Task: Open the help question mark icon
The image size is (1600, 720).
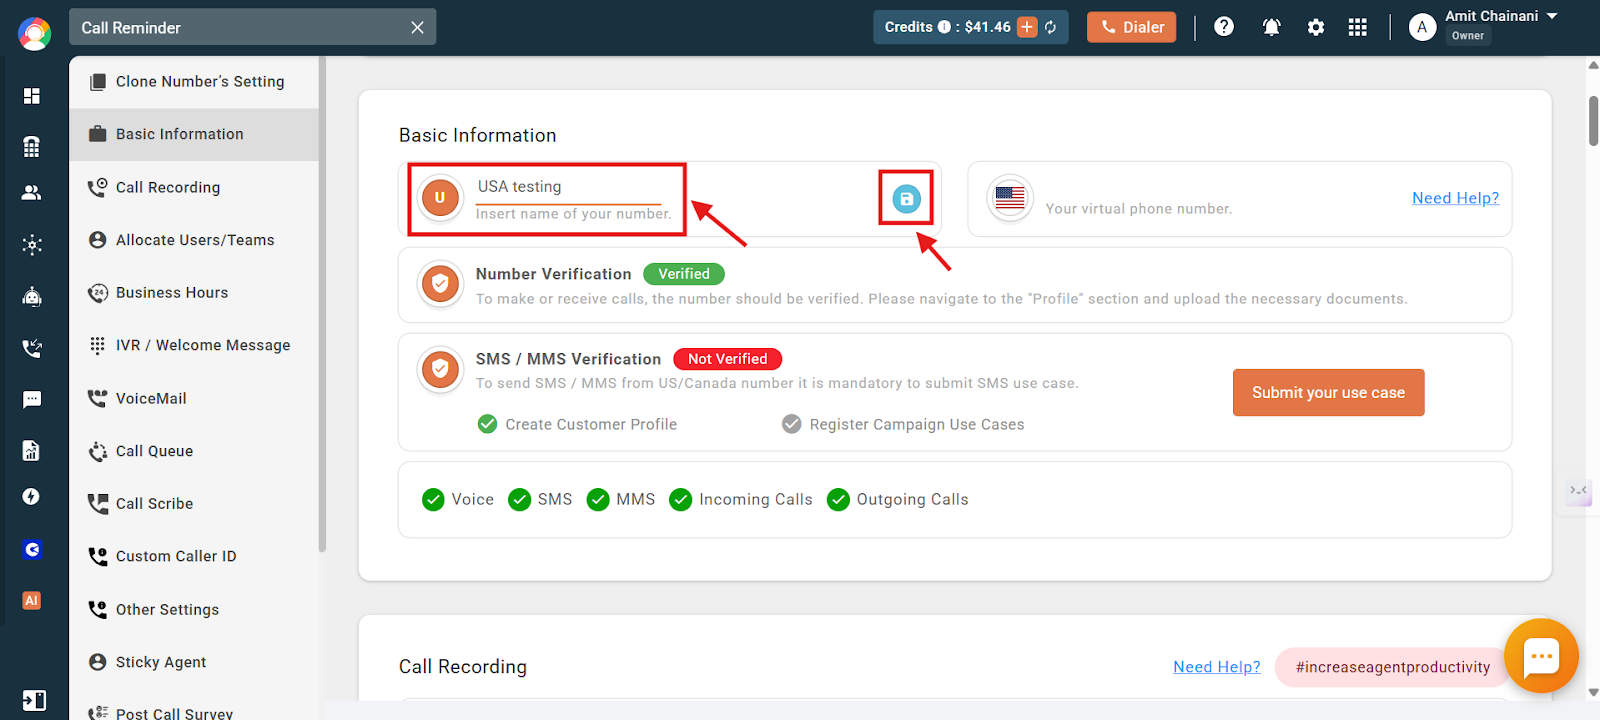Action: [x=1224, y=27]
